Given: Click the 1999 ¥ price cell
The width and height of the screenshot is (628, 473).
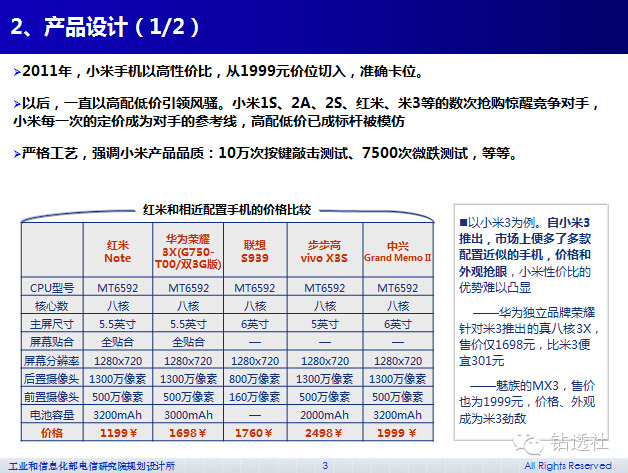Looking at the screenshot, I should (397, 433).
